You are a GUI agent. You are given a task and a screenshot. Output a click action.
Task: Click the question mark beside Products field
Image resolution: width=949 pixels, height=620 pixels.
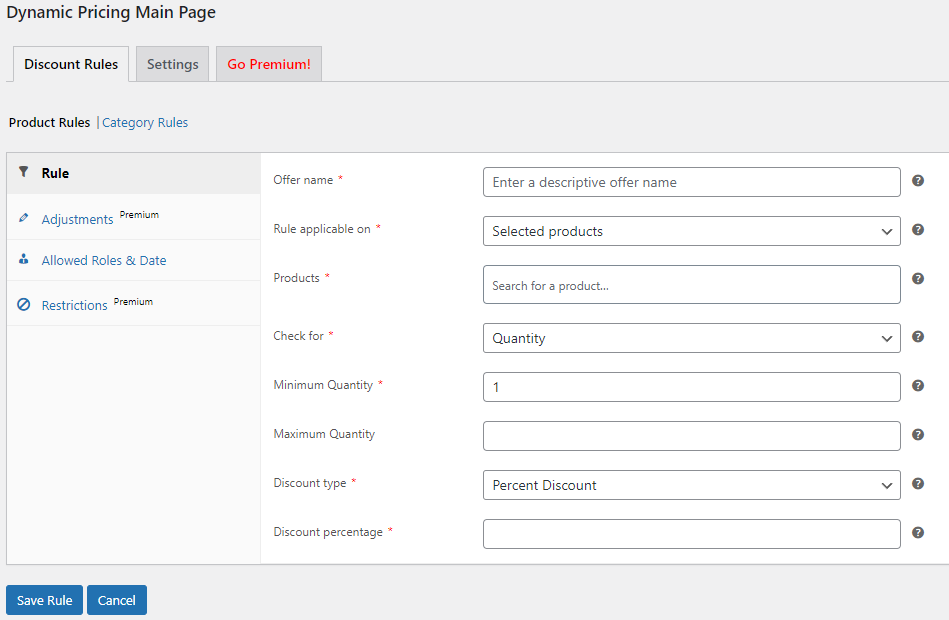pyautogui.click(x=918, y=279)
